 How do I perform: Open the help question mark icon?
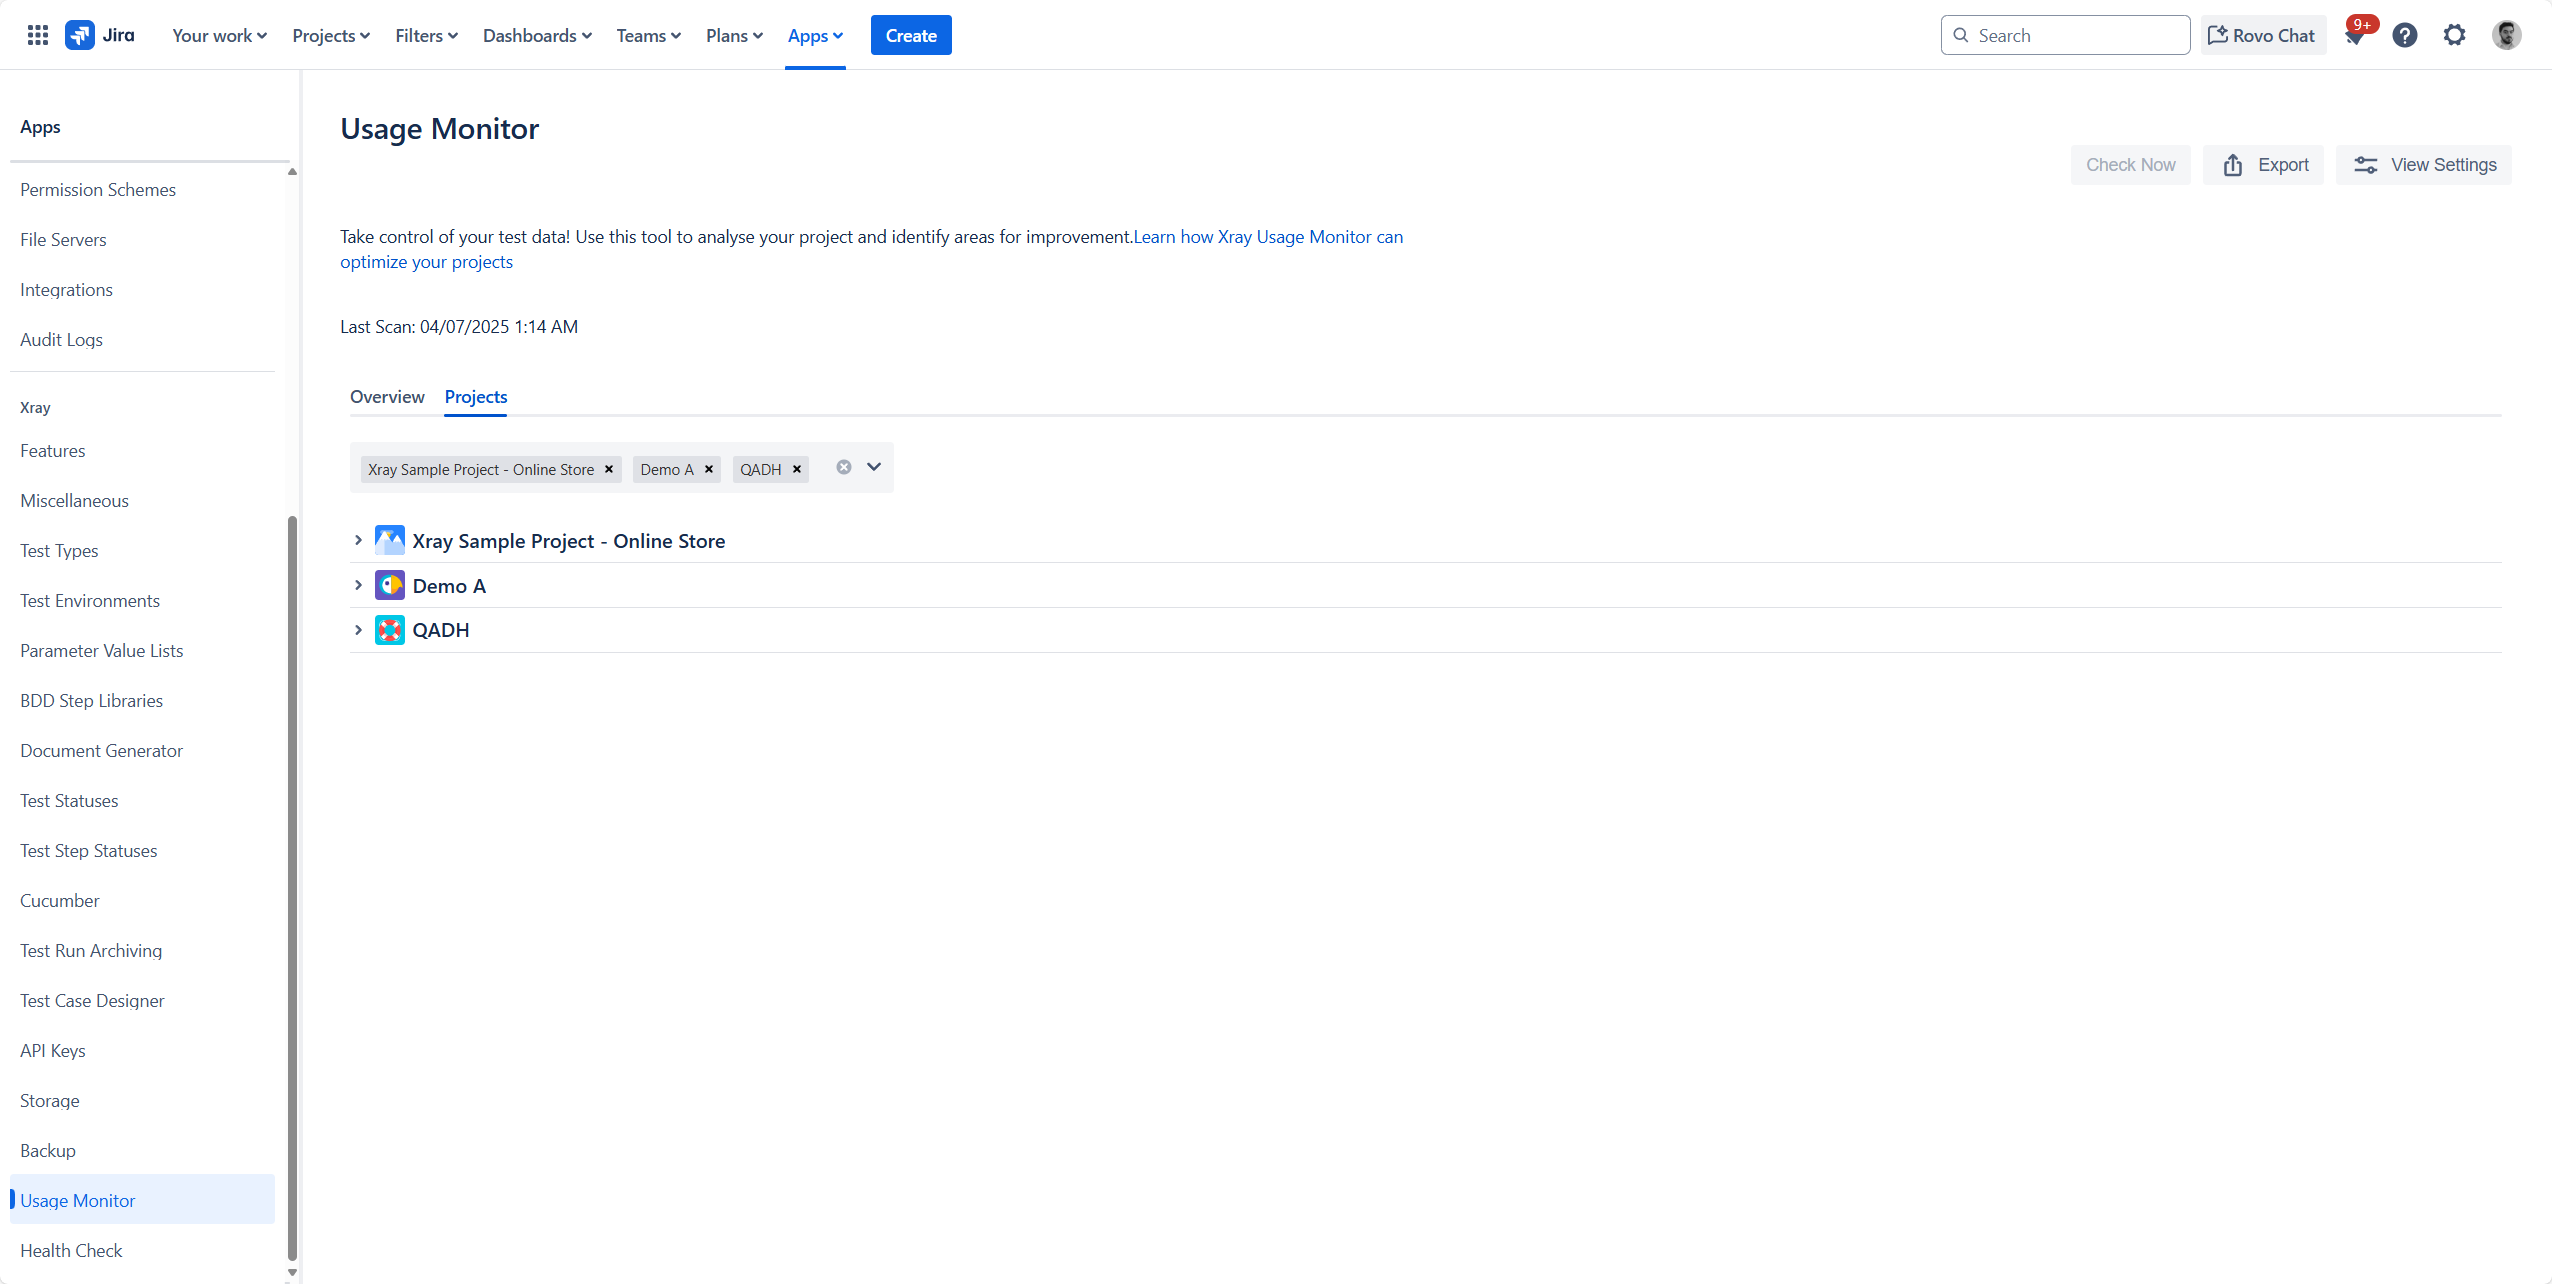coord(2405,35)
